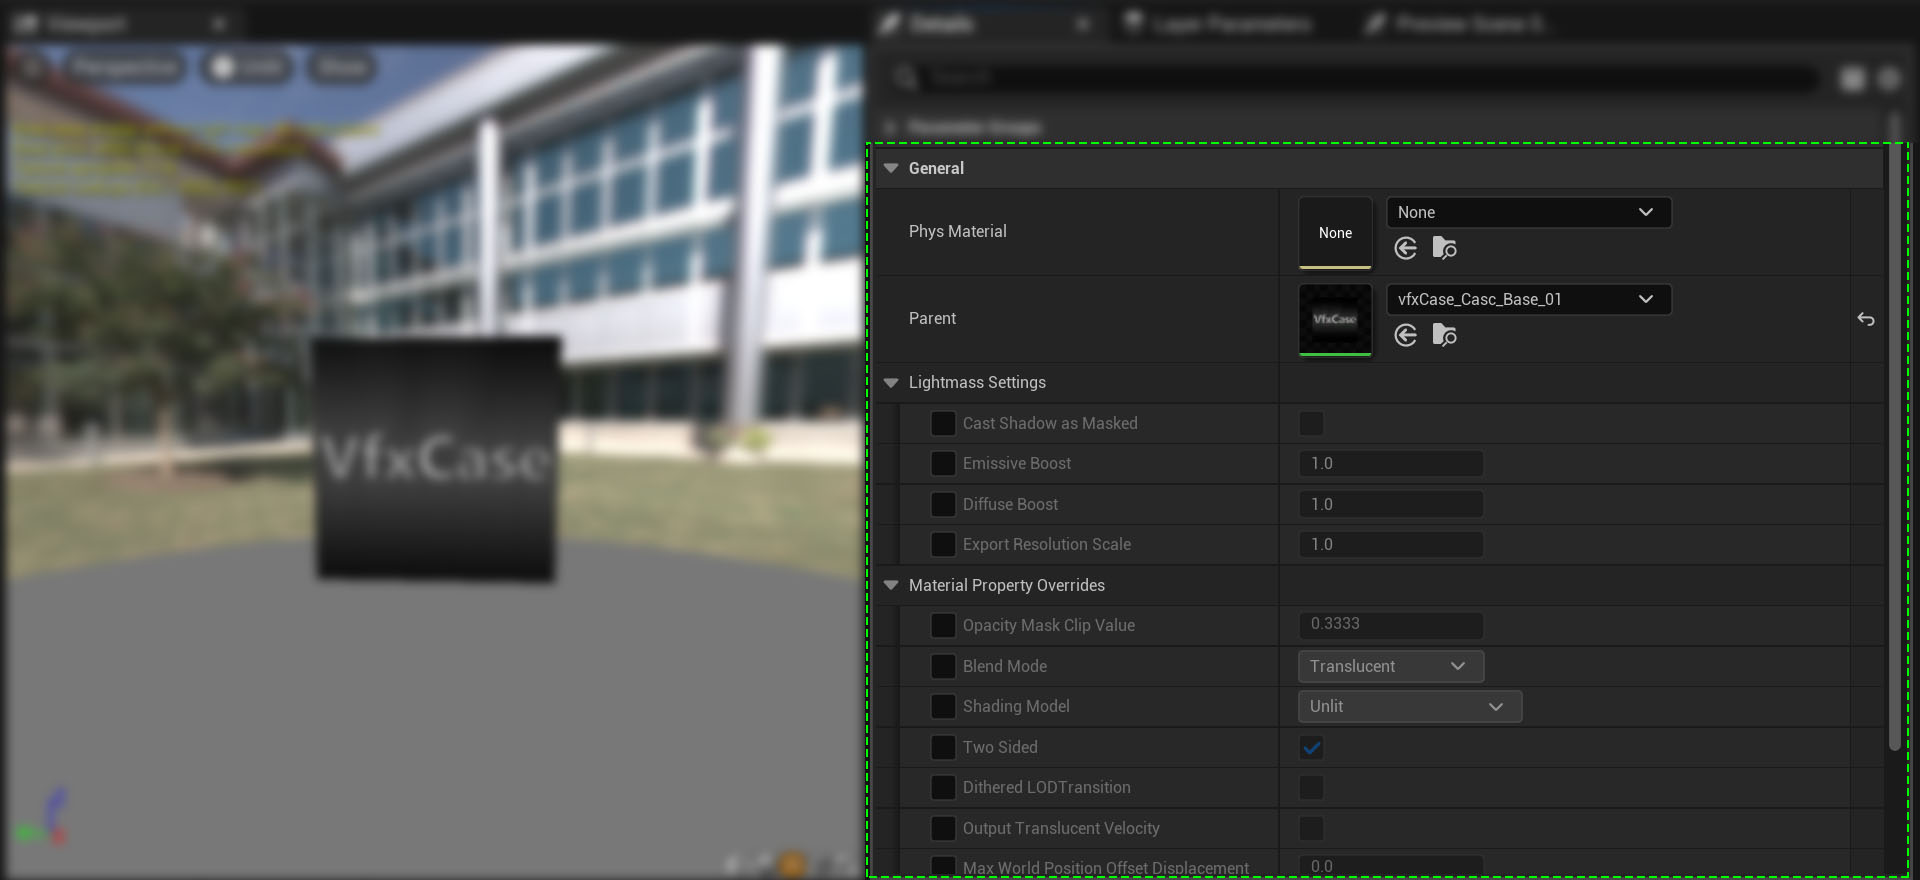Click the Two Sided label
The image size is (1920, 880).
[x=1000, y=747]
